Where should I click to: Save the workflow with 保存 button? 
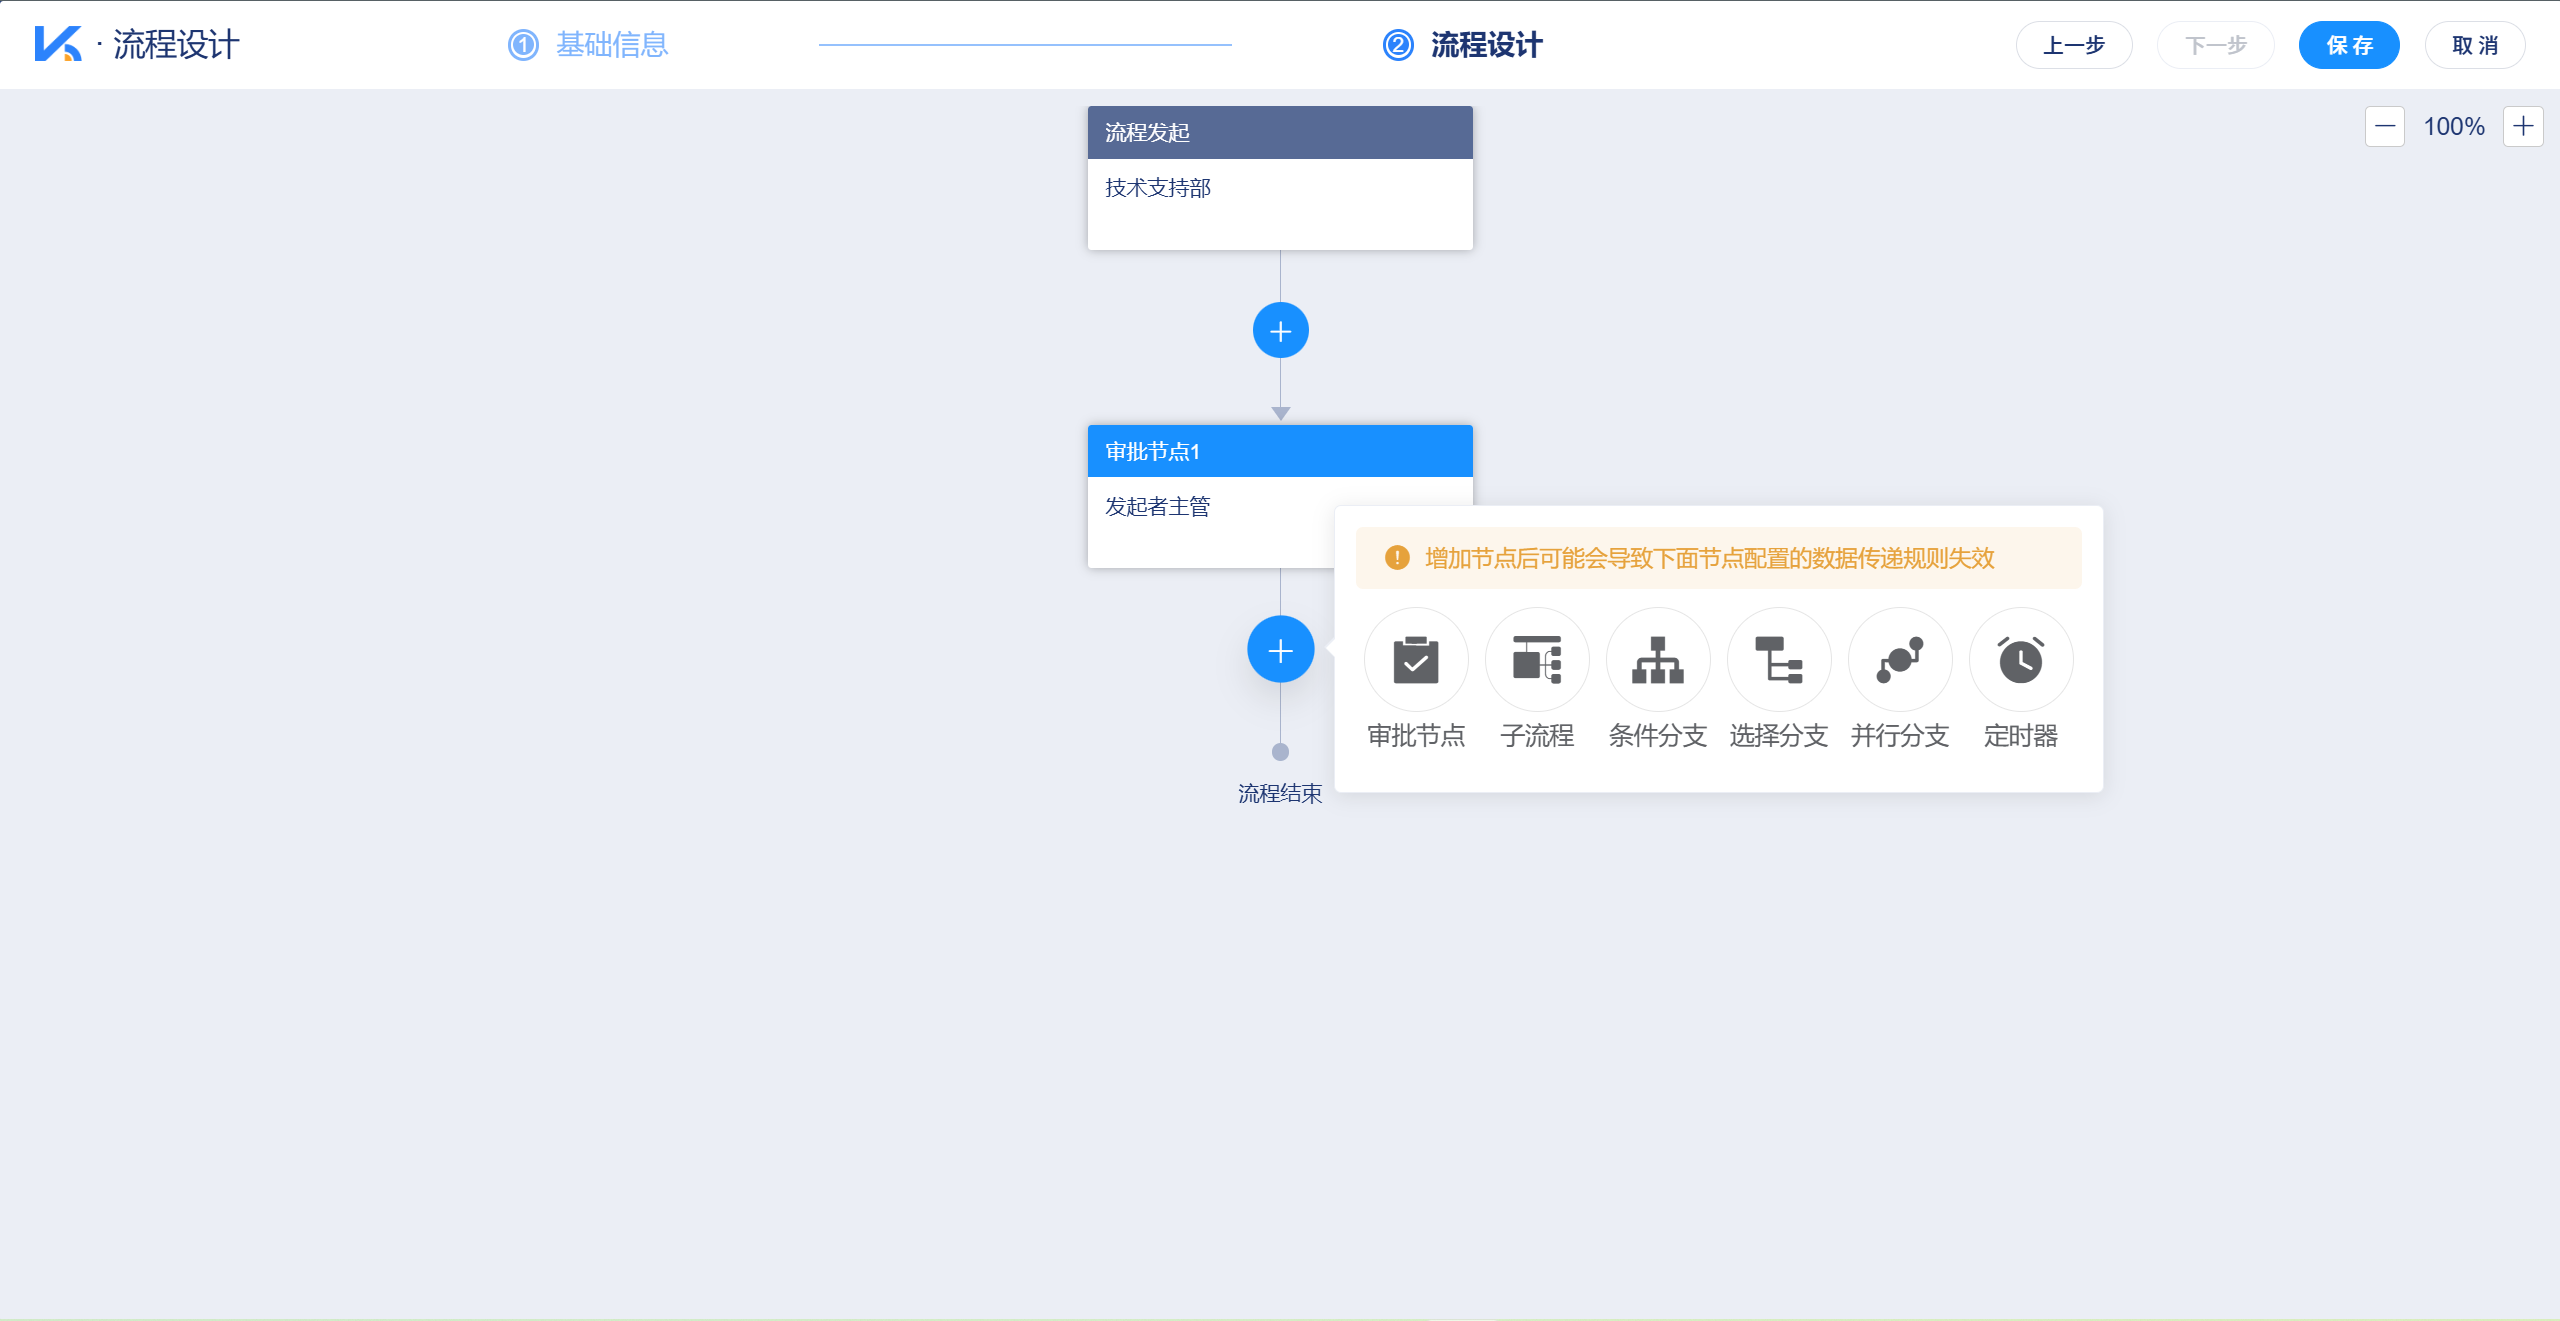click(x=2349, y=45)
